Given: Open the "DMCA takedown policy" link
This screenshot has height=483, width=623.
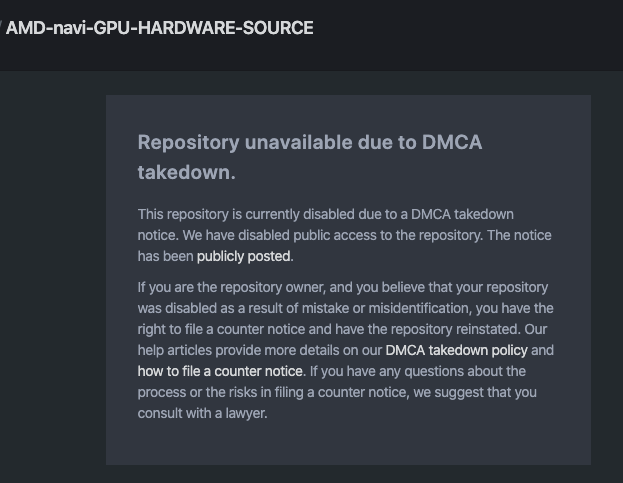Looking at the screenshot, I should [455, 350].
